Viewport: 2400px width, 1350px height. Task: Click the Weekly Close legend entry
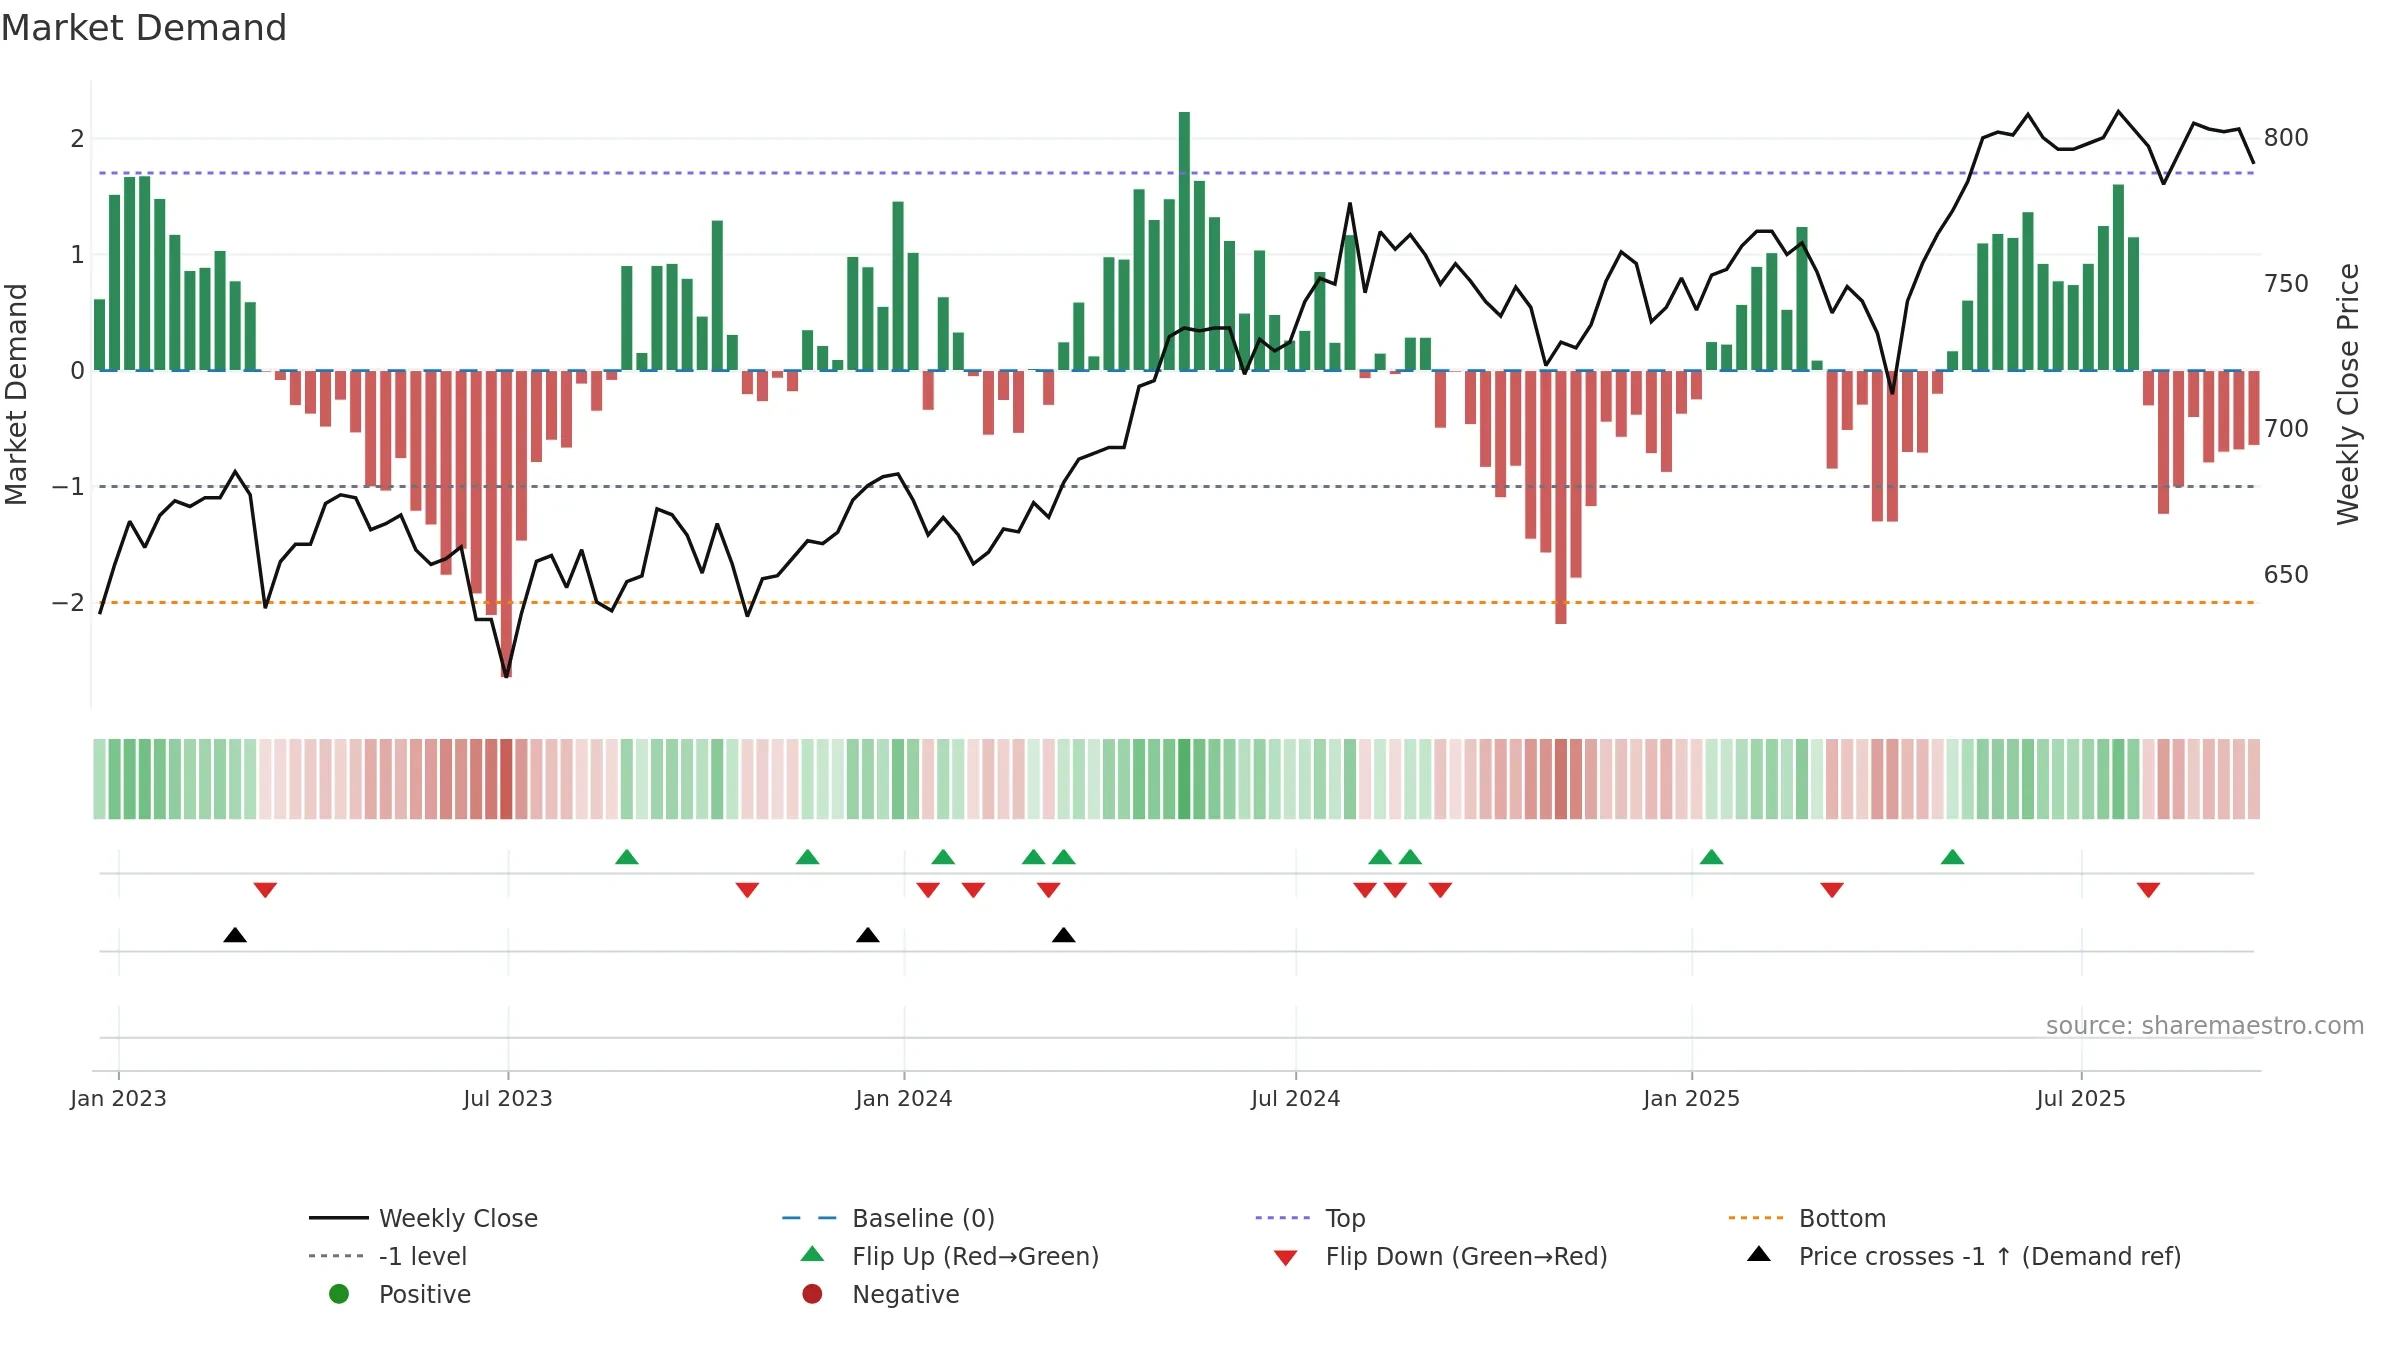click(x=423, y=1218)
